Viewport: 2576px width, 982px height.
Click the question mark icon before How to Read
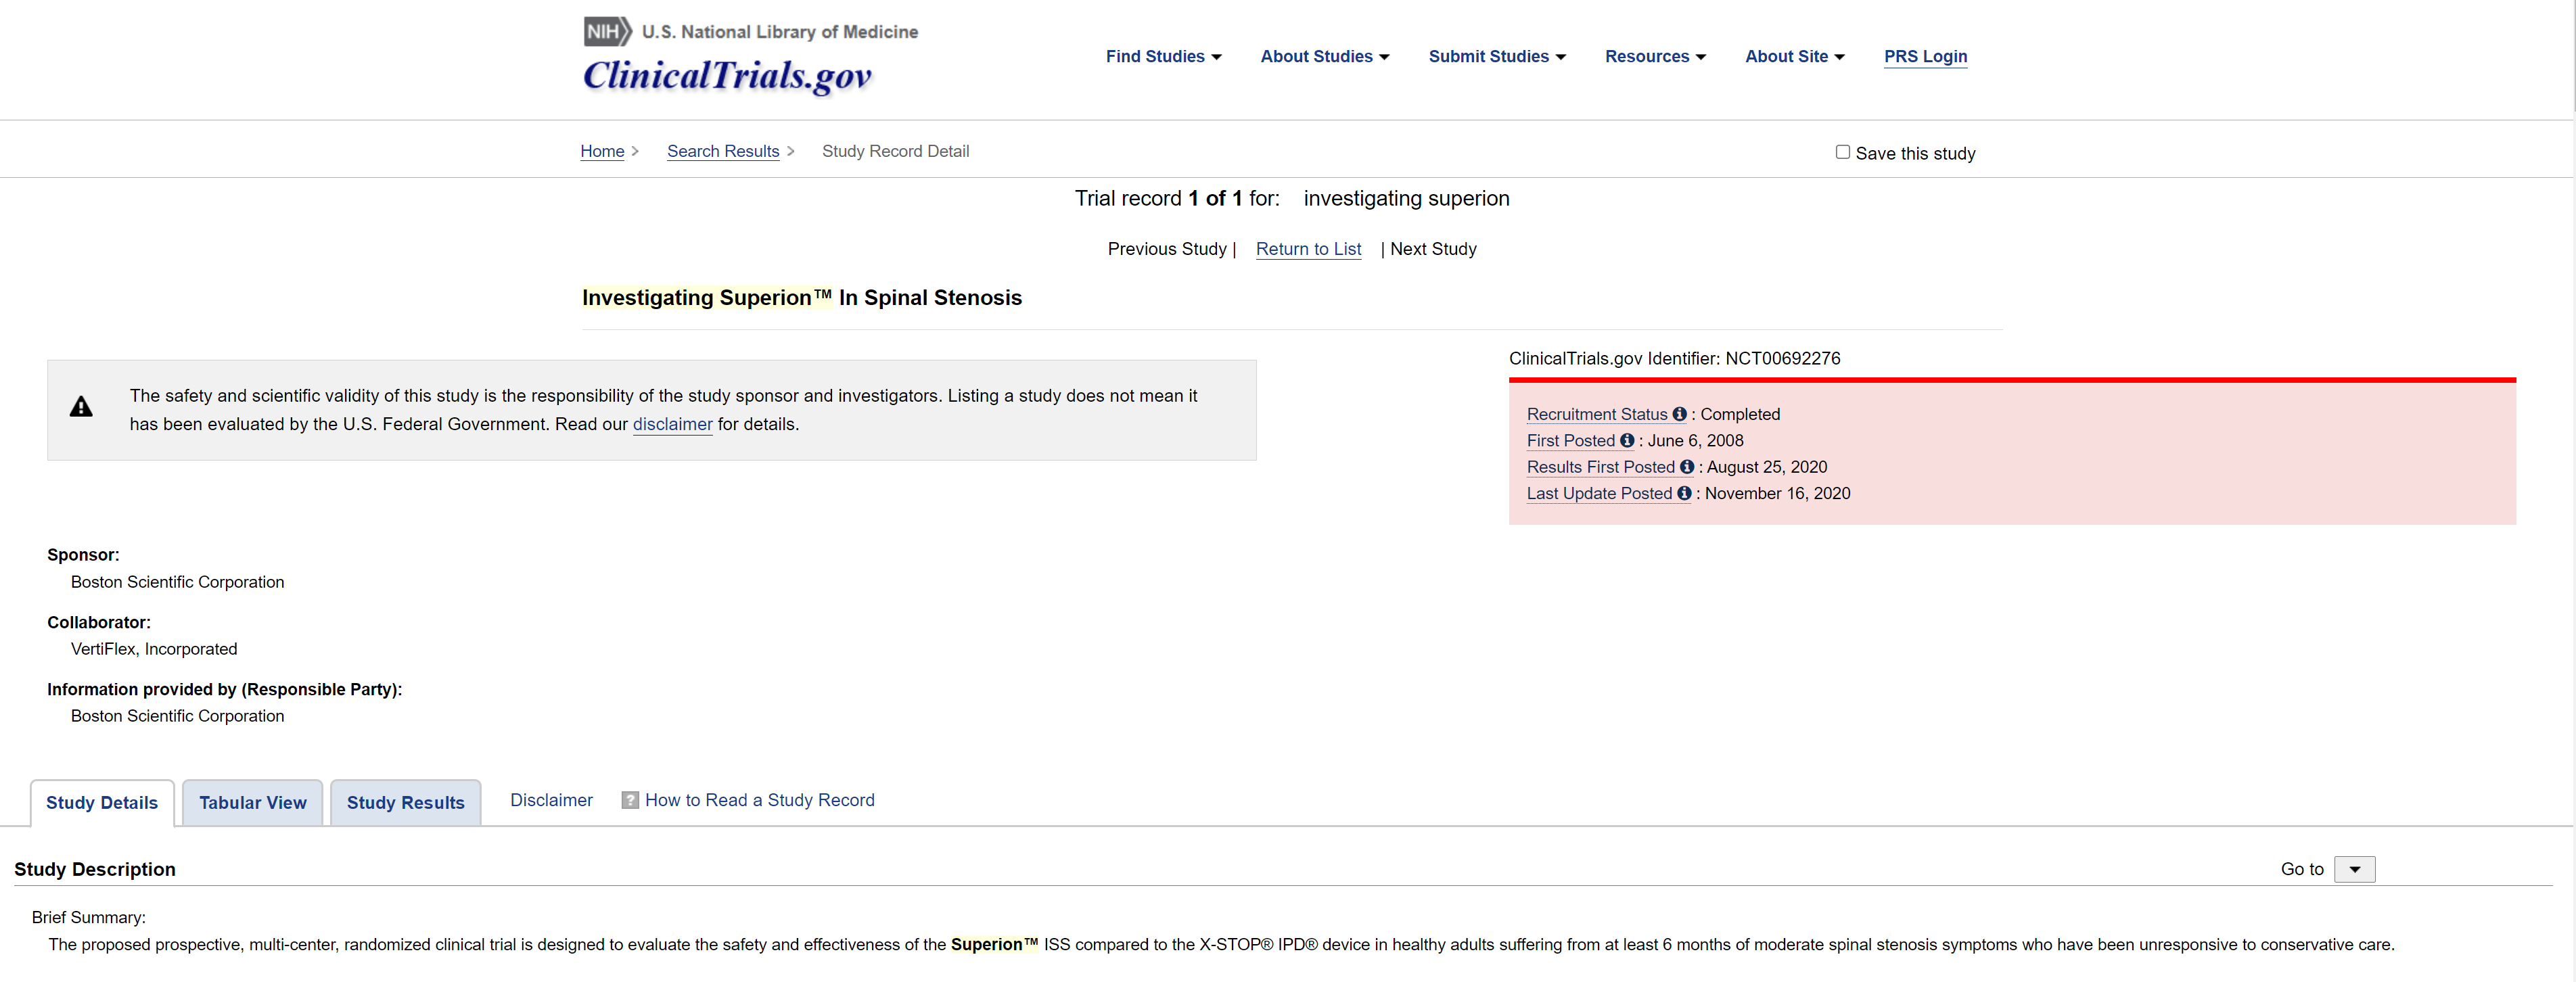[x=630, y=800]
